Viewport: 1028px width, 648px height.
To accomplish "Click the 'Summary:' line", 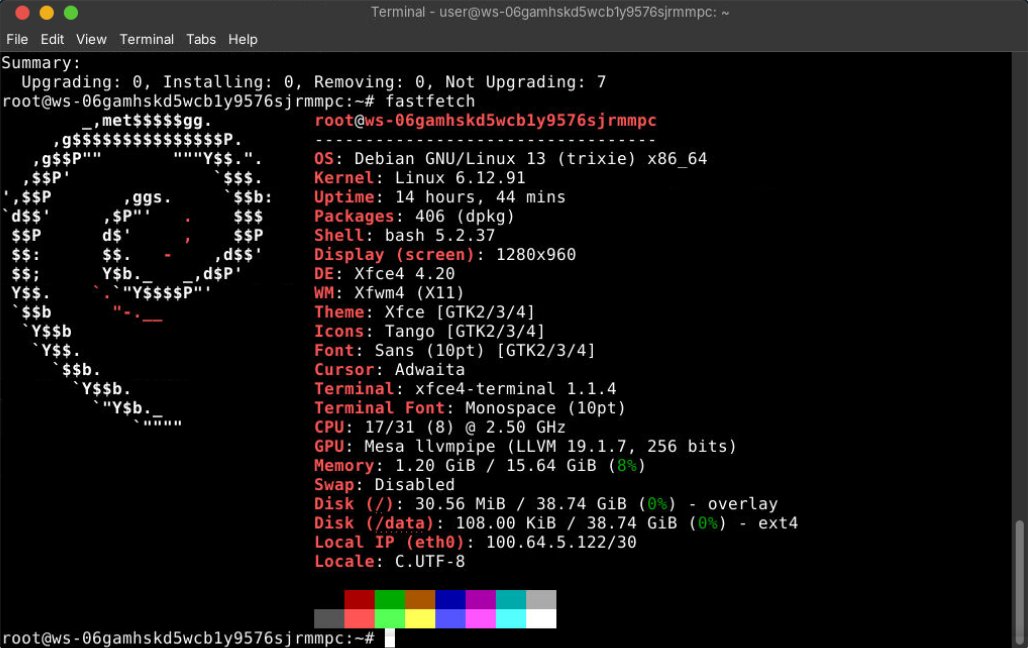I will (x=41, y=63).
